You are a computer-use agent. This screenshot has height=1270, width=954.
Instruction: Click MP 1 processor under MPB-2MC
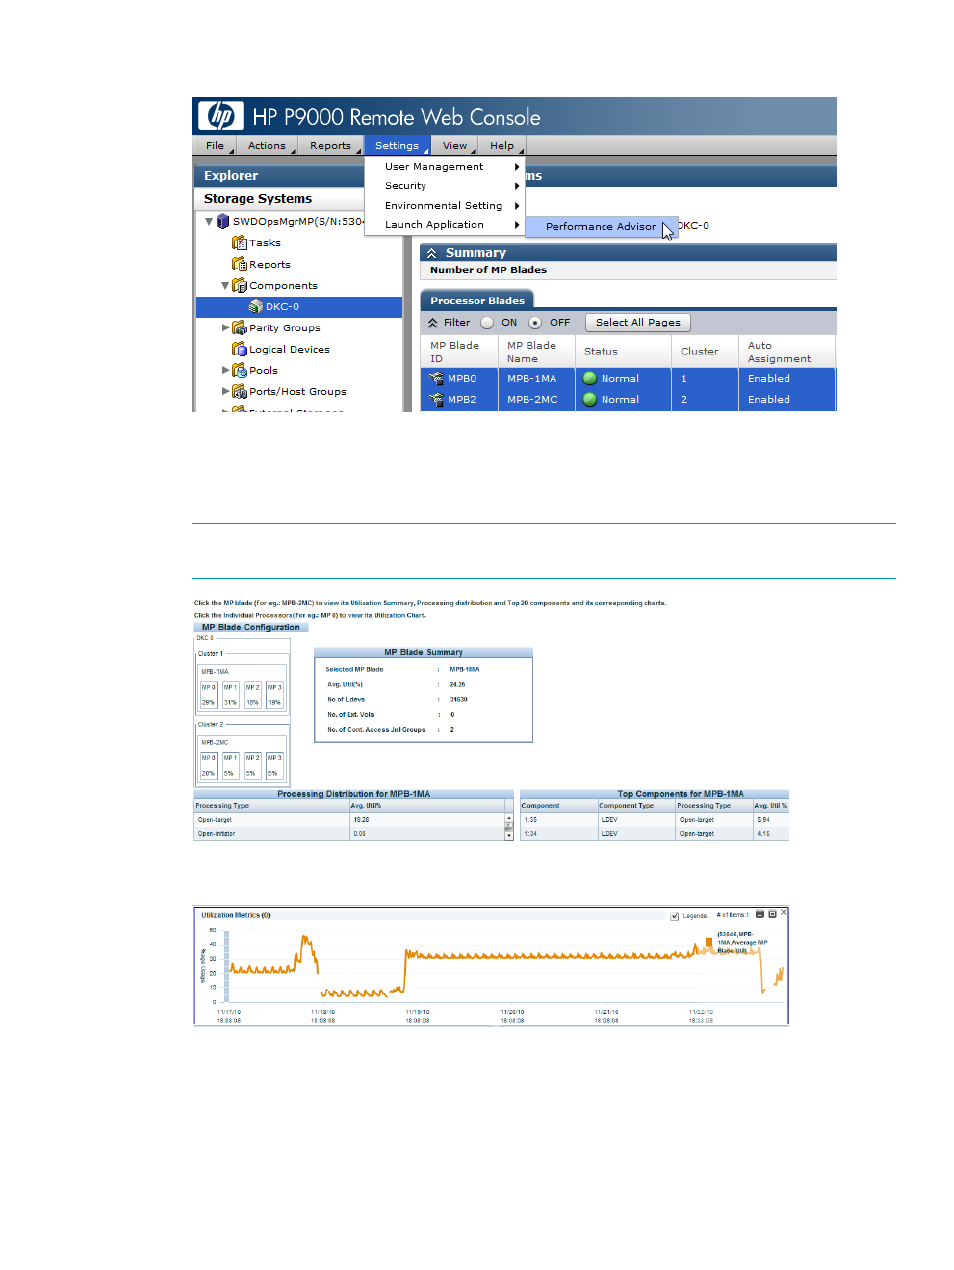[x=231, y=766]
